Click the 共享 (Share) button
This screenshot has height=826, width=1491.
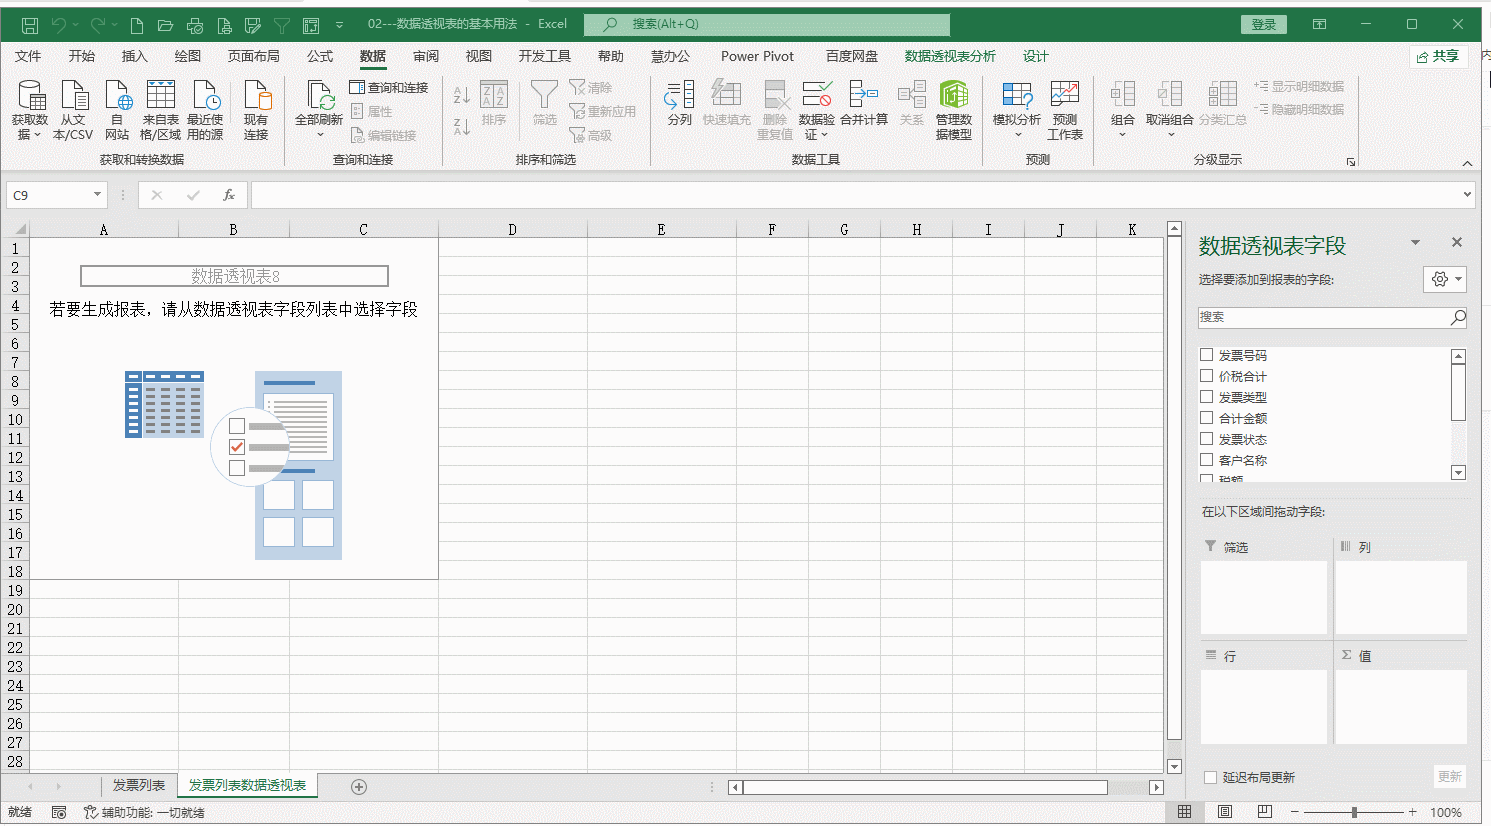(1438, 56)
